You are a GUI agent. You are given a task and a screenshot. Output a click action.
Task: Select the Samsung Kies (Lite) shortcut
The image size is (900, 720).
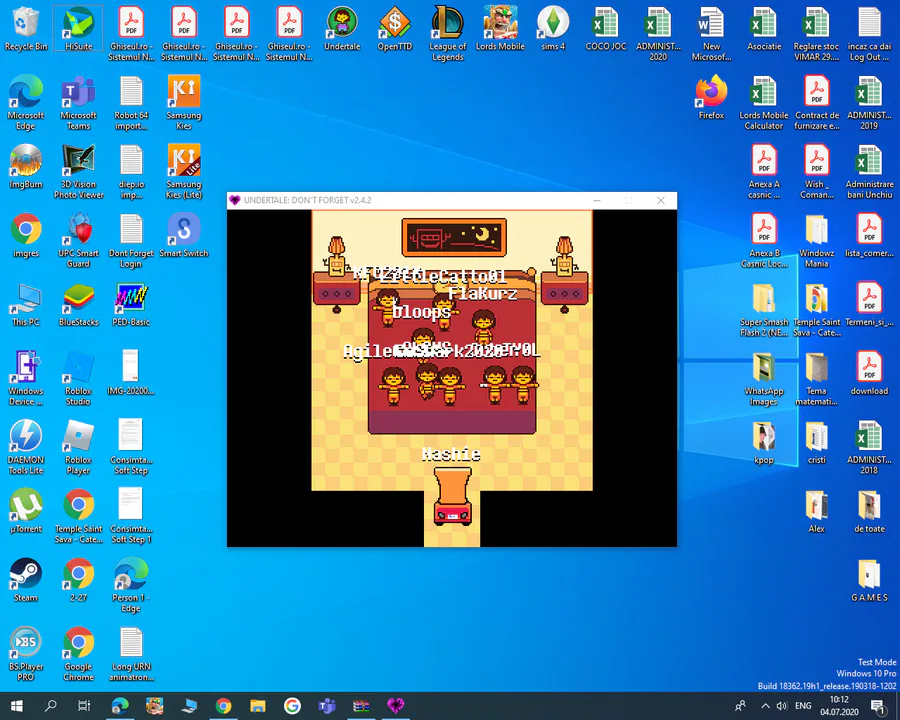click(184, 171)
